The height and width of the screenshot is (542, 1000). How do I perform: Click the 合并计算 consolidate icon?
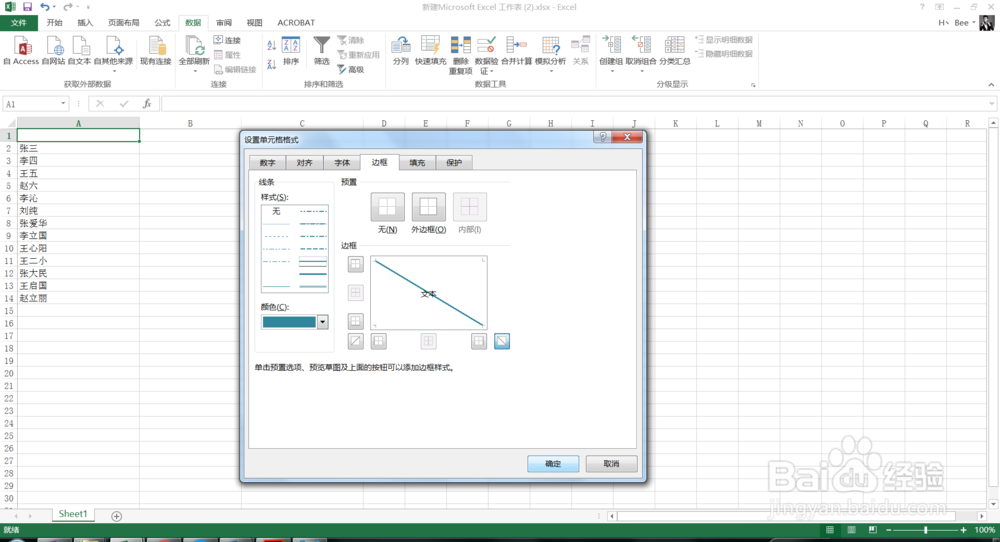pos(516,50)
